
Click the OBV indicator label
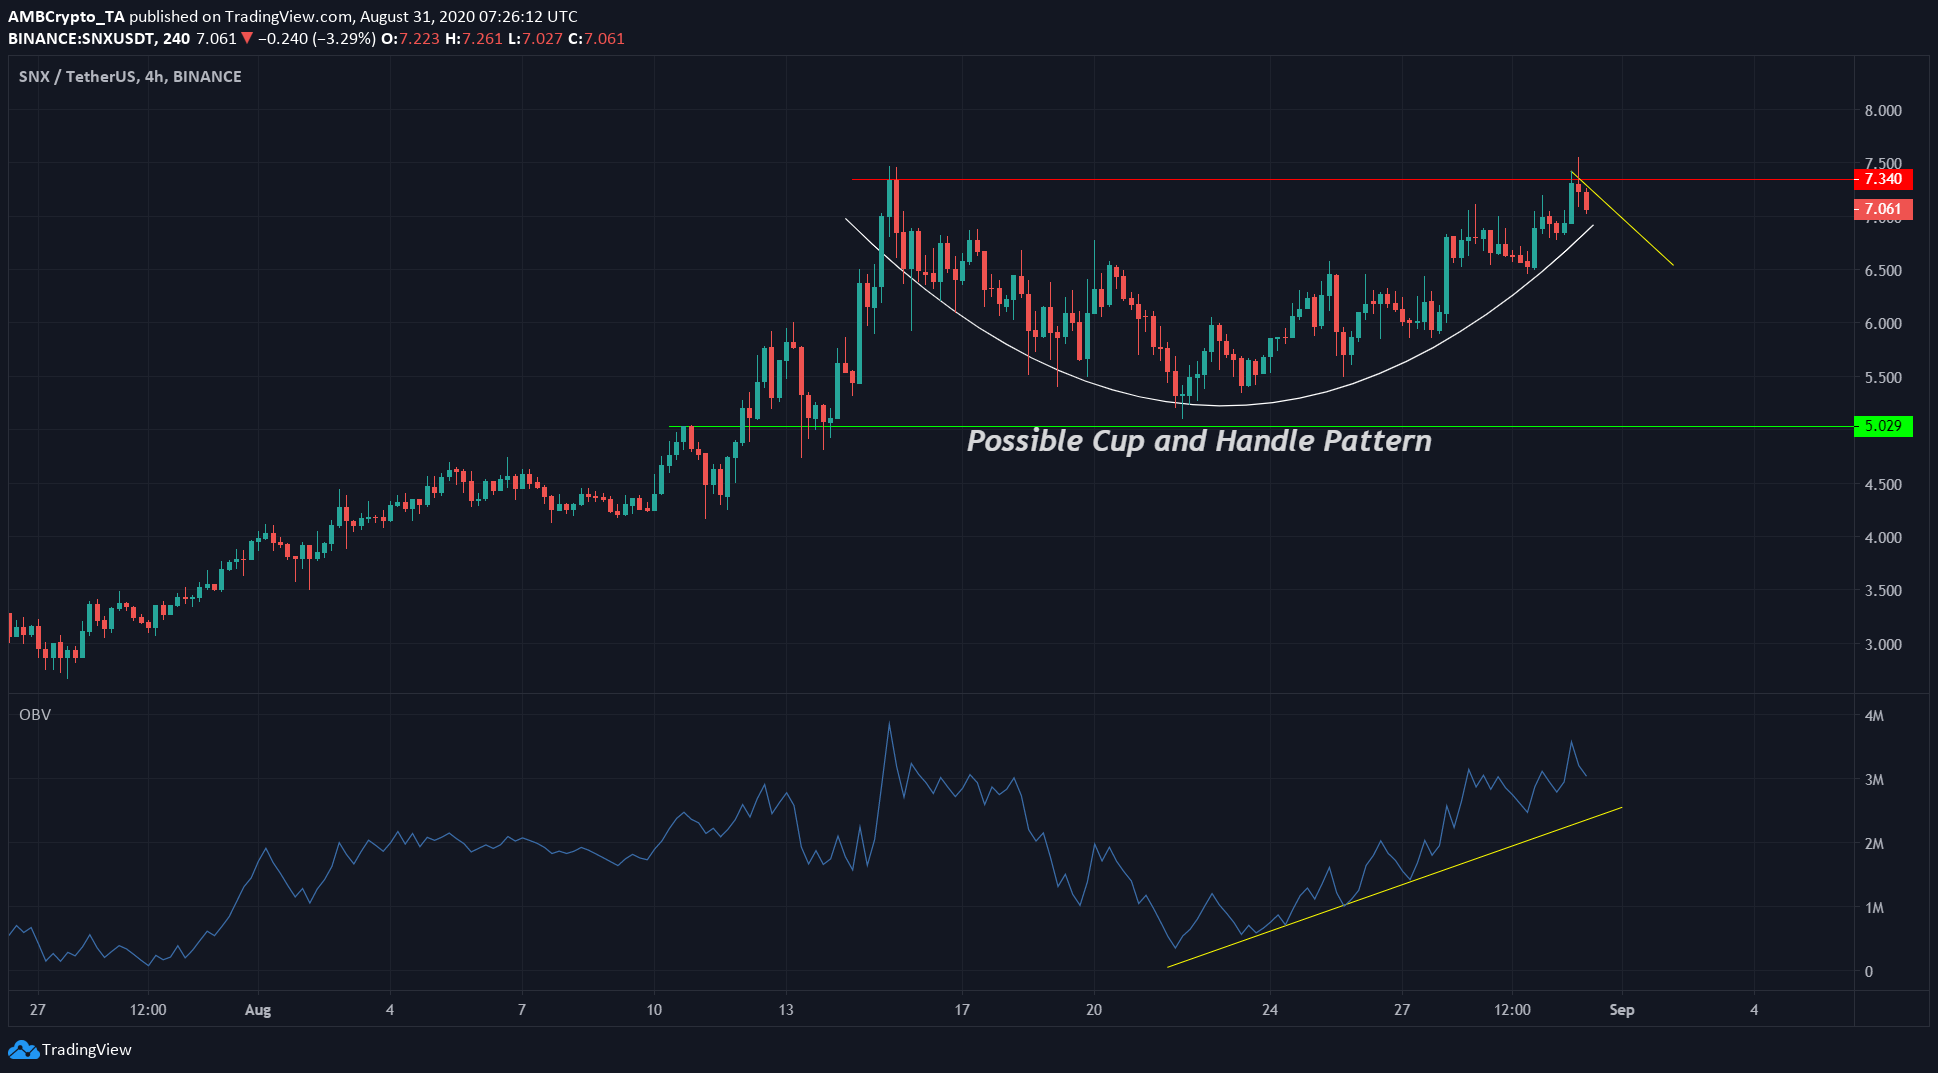35,715
